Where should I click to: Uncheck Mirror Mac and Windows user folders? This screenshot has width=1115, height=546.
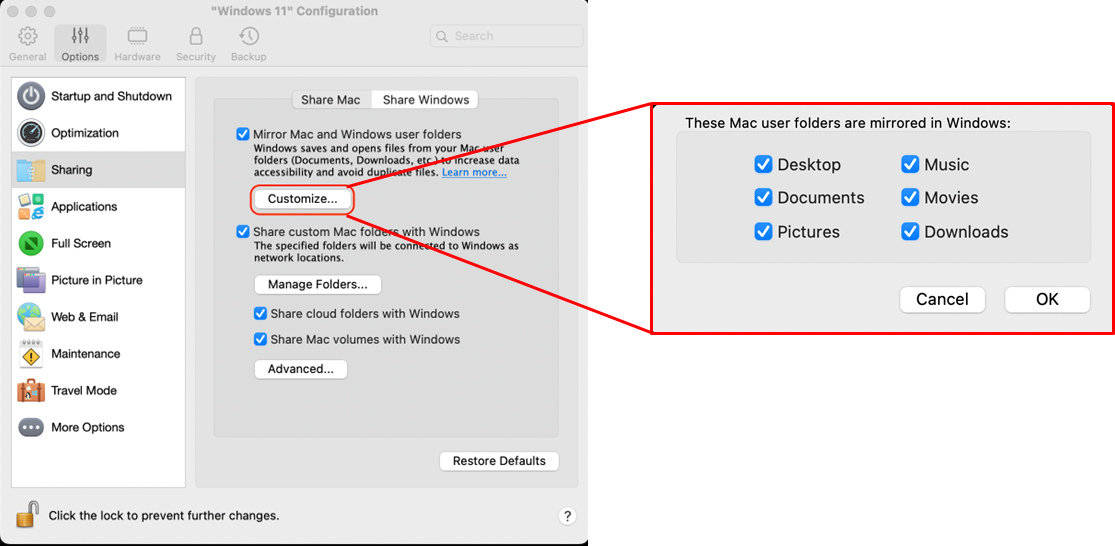point(242,134)
